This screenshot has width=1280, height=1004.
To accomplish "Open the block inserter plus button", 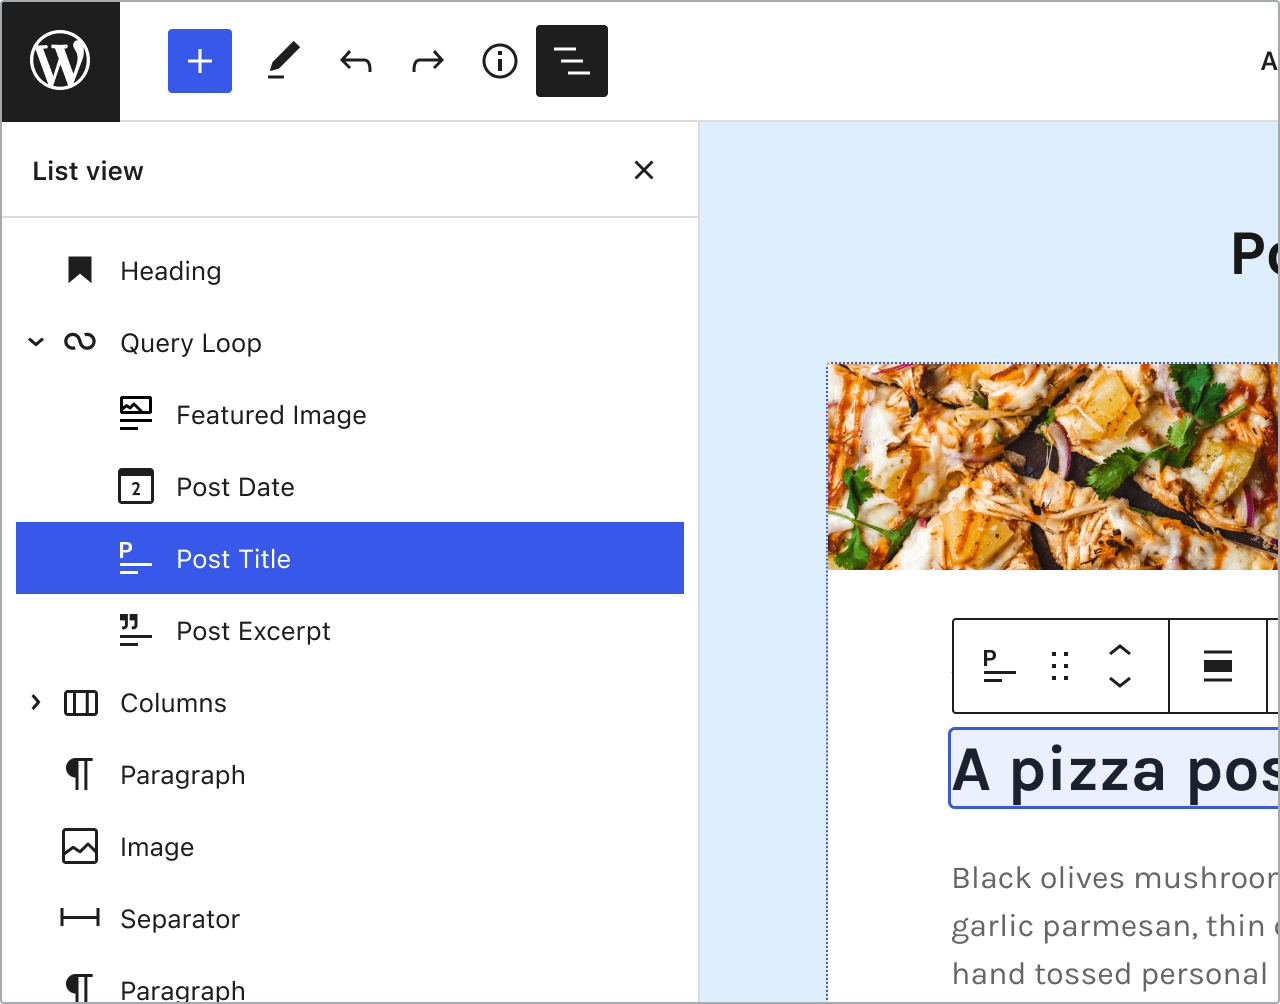I will point(200,61).
